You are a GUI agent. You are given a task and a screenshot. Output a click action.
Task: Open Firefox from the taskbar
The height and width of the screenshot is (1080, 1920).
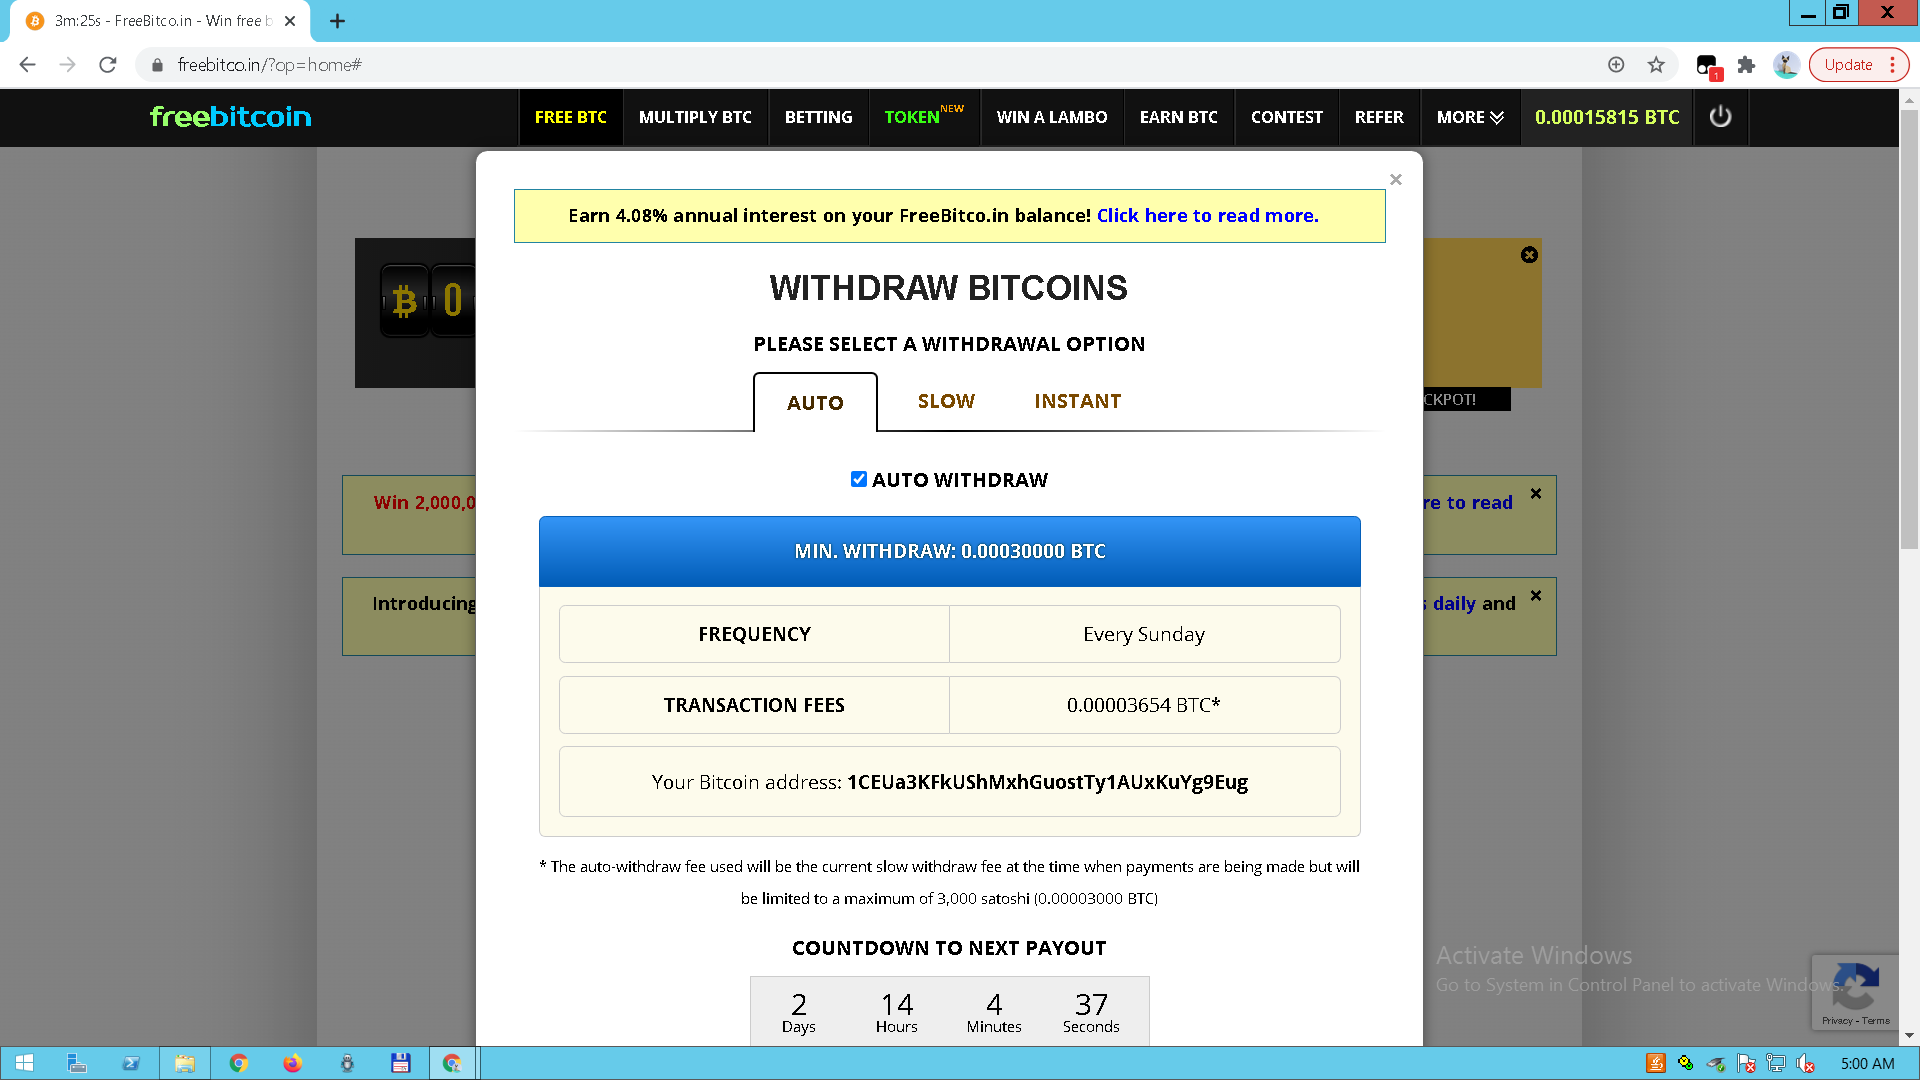click(x=292, y=1063)
